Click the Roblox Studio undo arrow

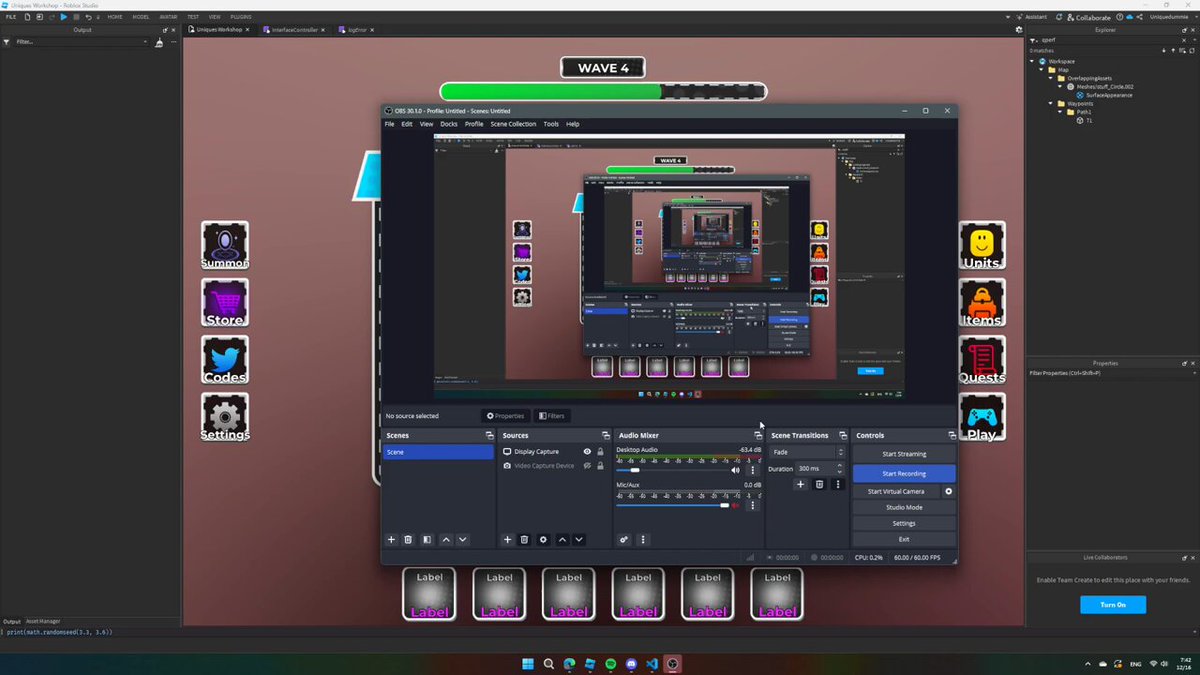pos(88,17)
